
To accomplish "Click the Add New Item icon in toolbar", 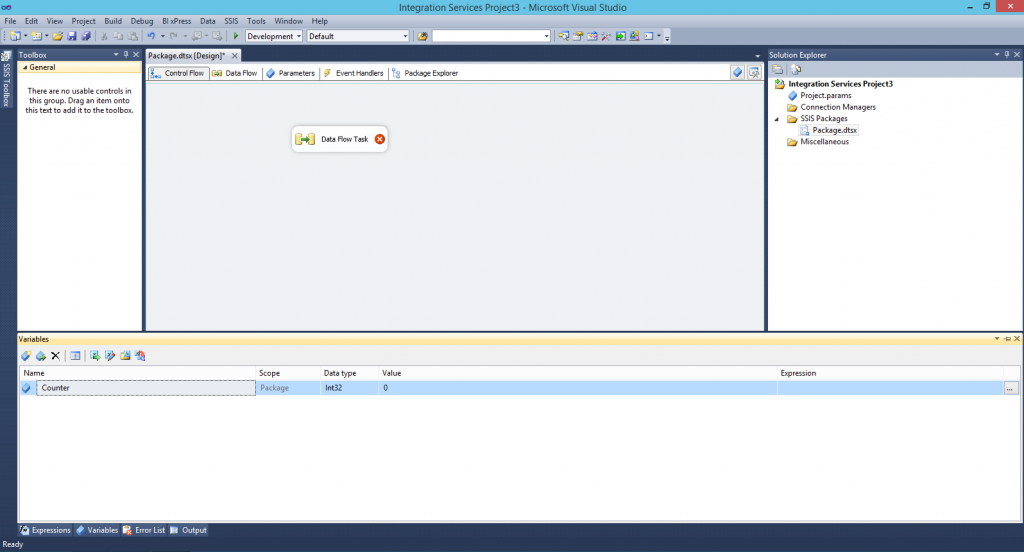I will pos(37,36).
